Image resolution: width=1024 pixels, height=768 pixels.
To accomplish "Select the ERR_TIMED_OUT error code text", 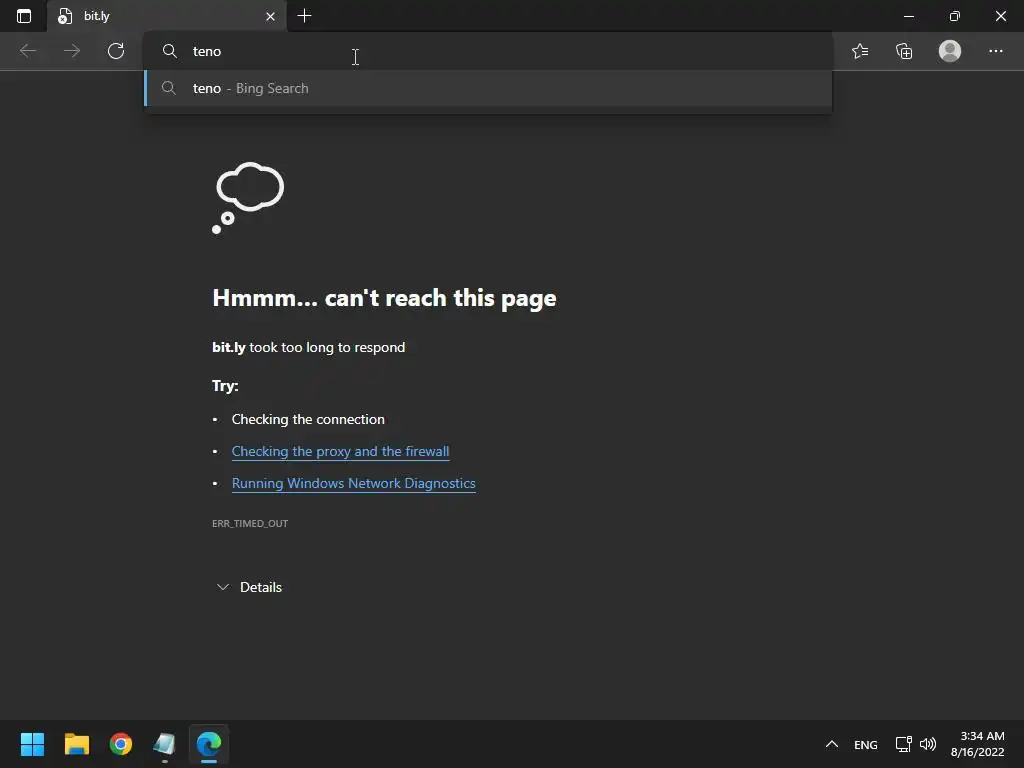I will (x=250, y=523).
